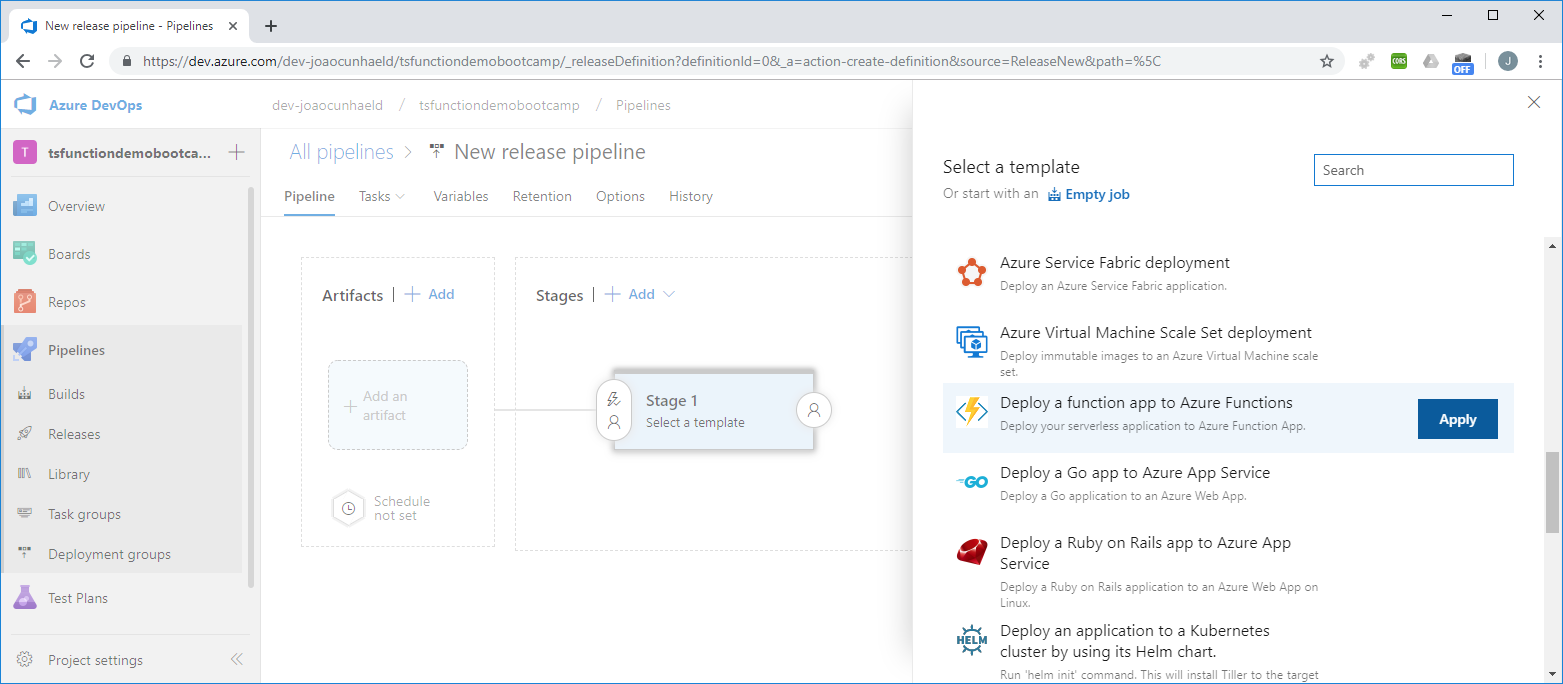Open the Task groups icon
Viewport: 1563px width, 684px height.
tap(26, 514)
